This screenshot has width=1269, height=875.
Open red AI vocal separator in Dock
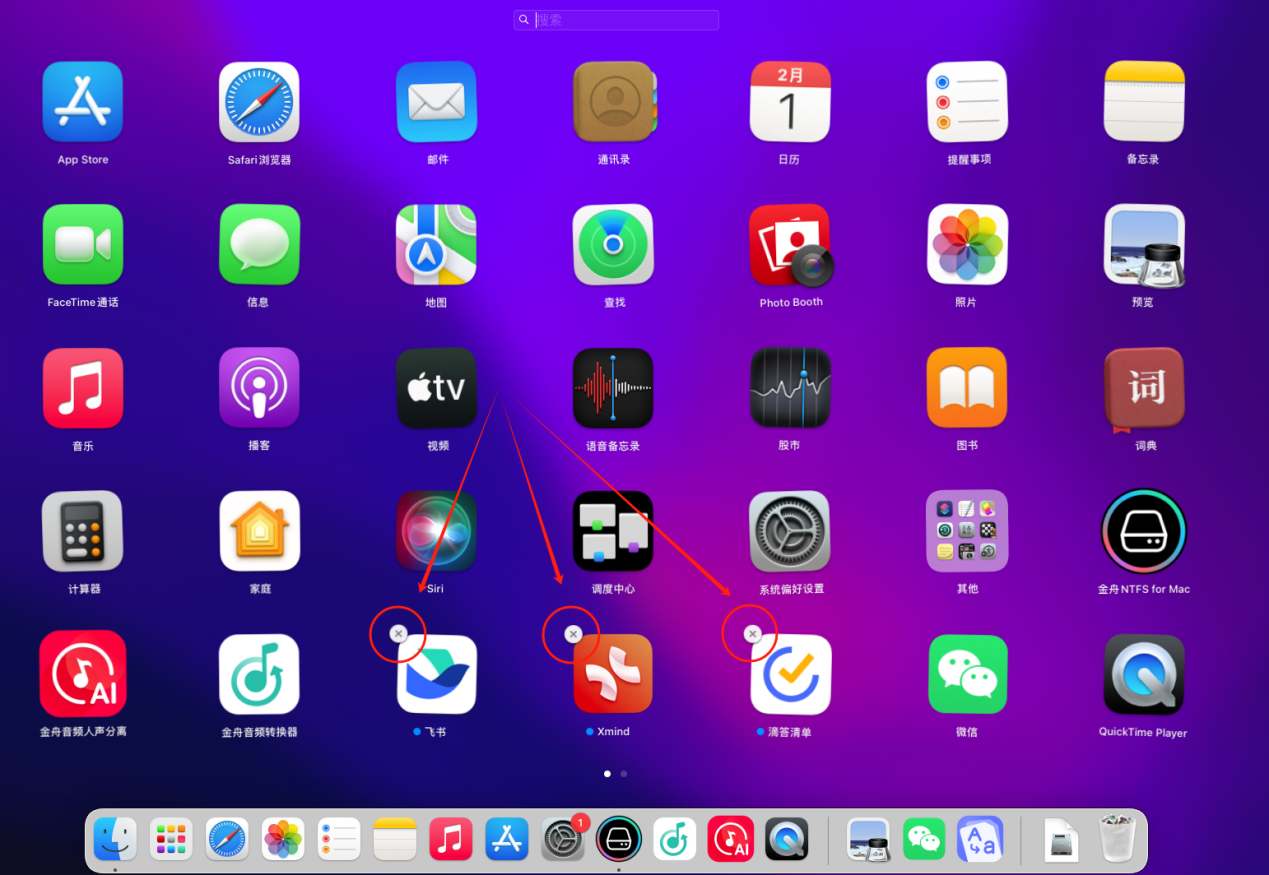(x=731, y=839)
